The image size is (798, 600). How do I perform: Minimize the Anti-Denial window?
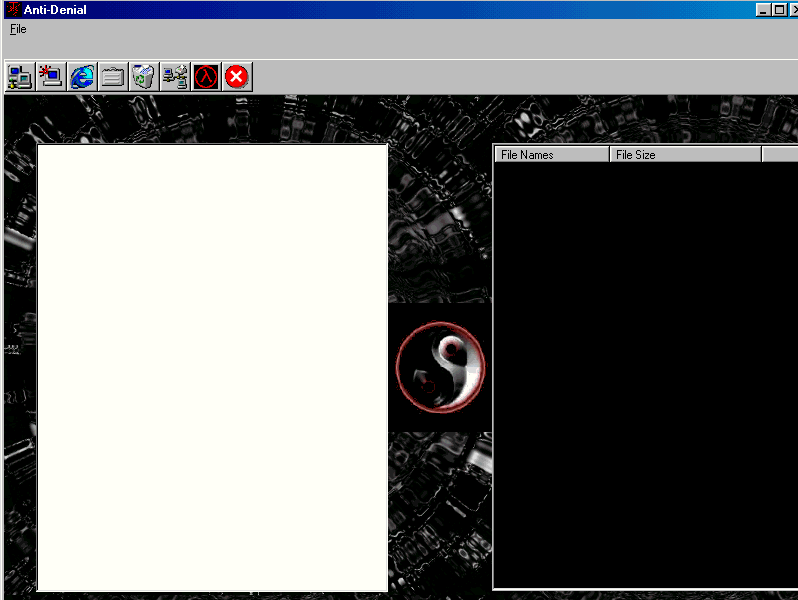[763, 9]
